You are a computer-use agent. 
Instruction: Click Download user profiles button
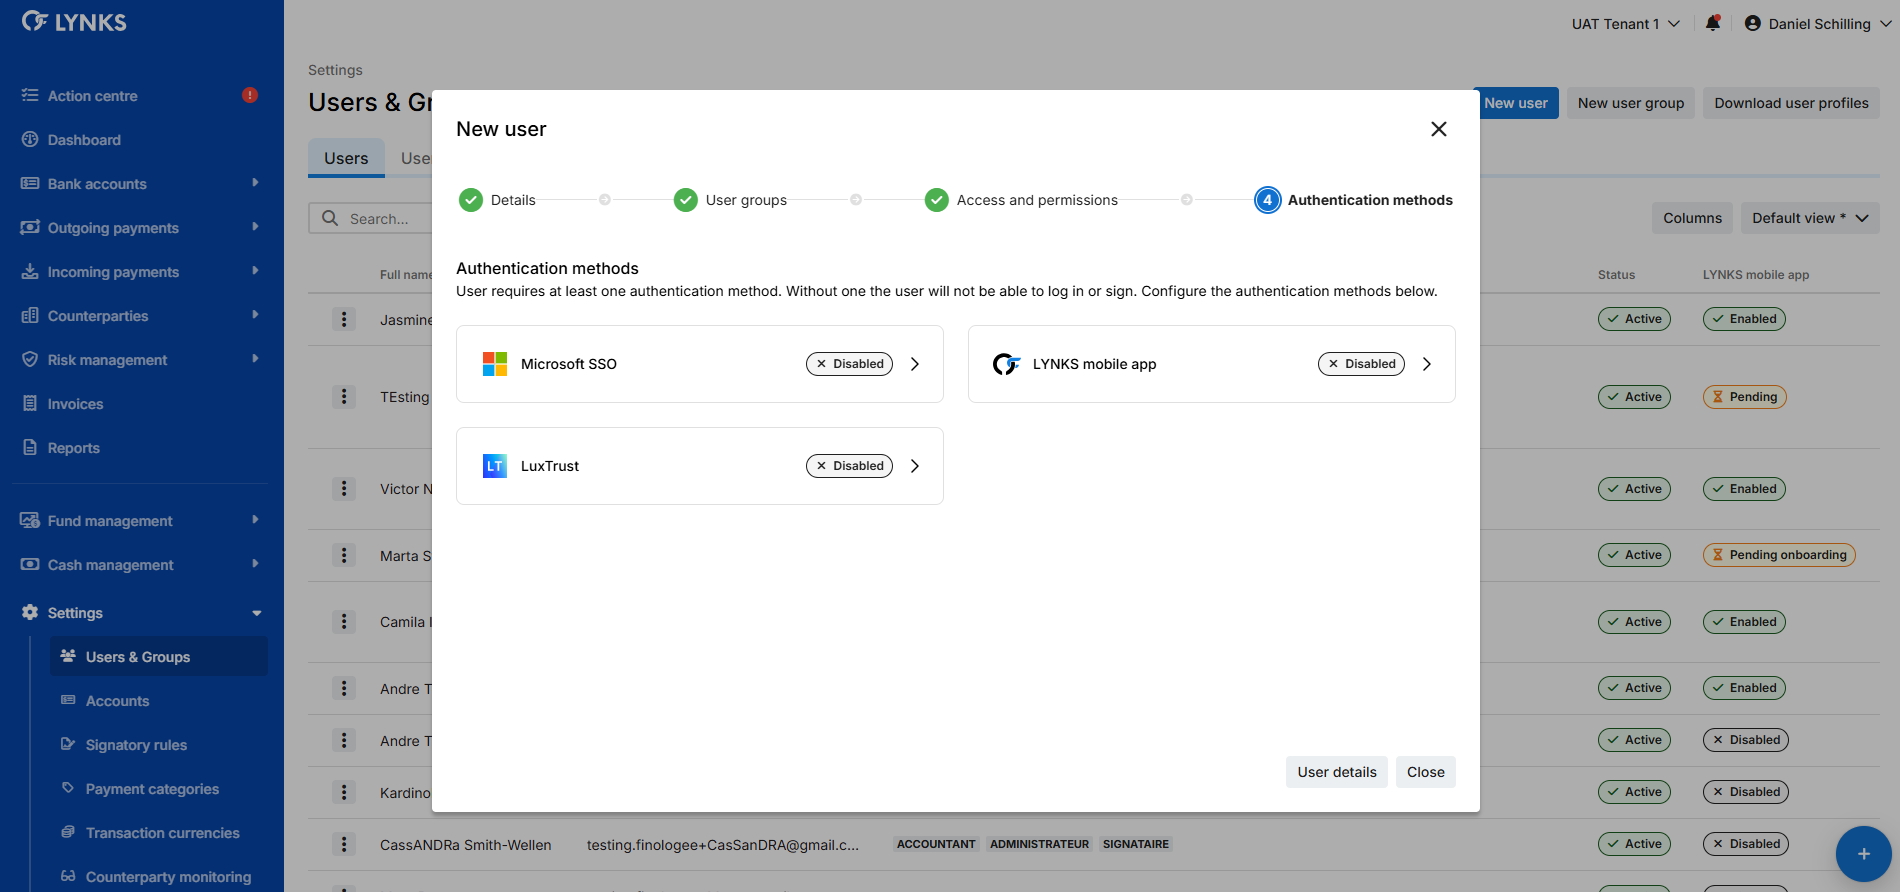click(x=1791, y=103)
